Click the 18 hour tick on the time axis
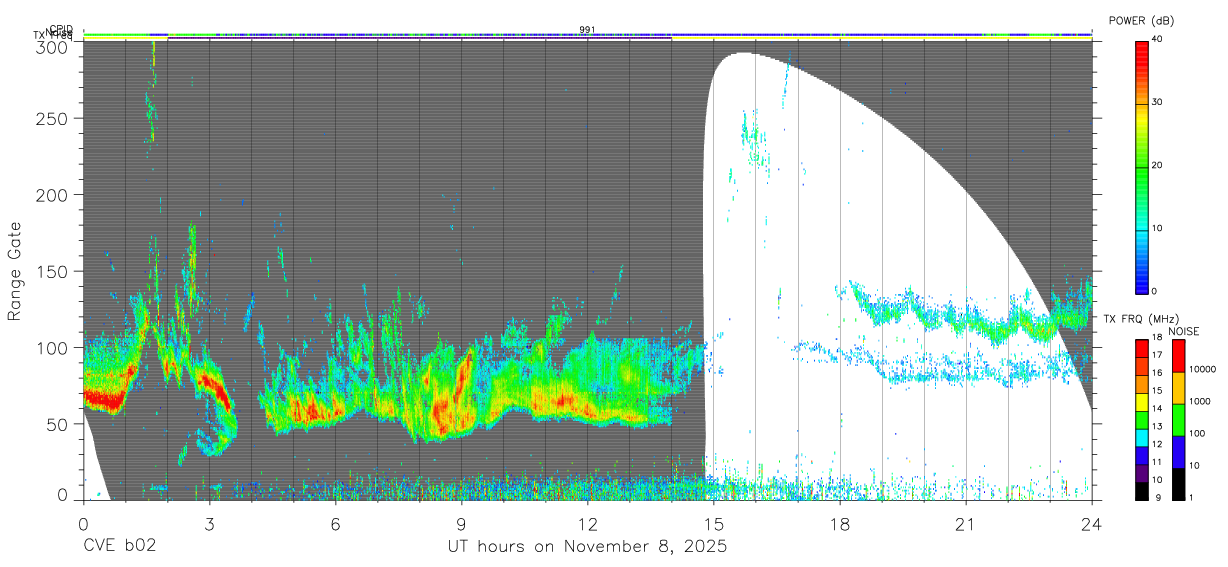Viewport: 1228px width, 567px height. tap(840, 523)
